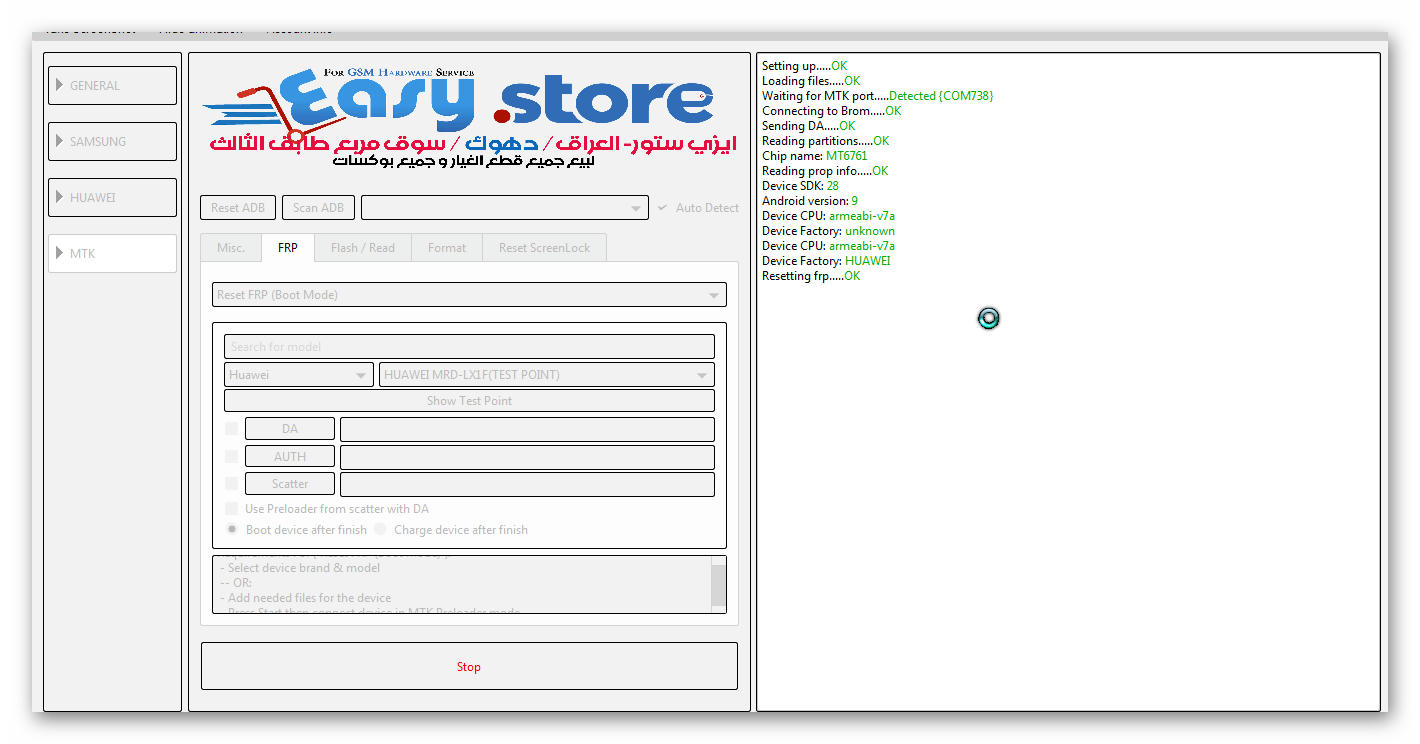Click the 'Waiting for MTK port' log line
Image resolution: width=1420 pixels, height=744 pixels.
coord(878,96)
